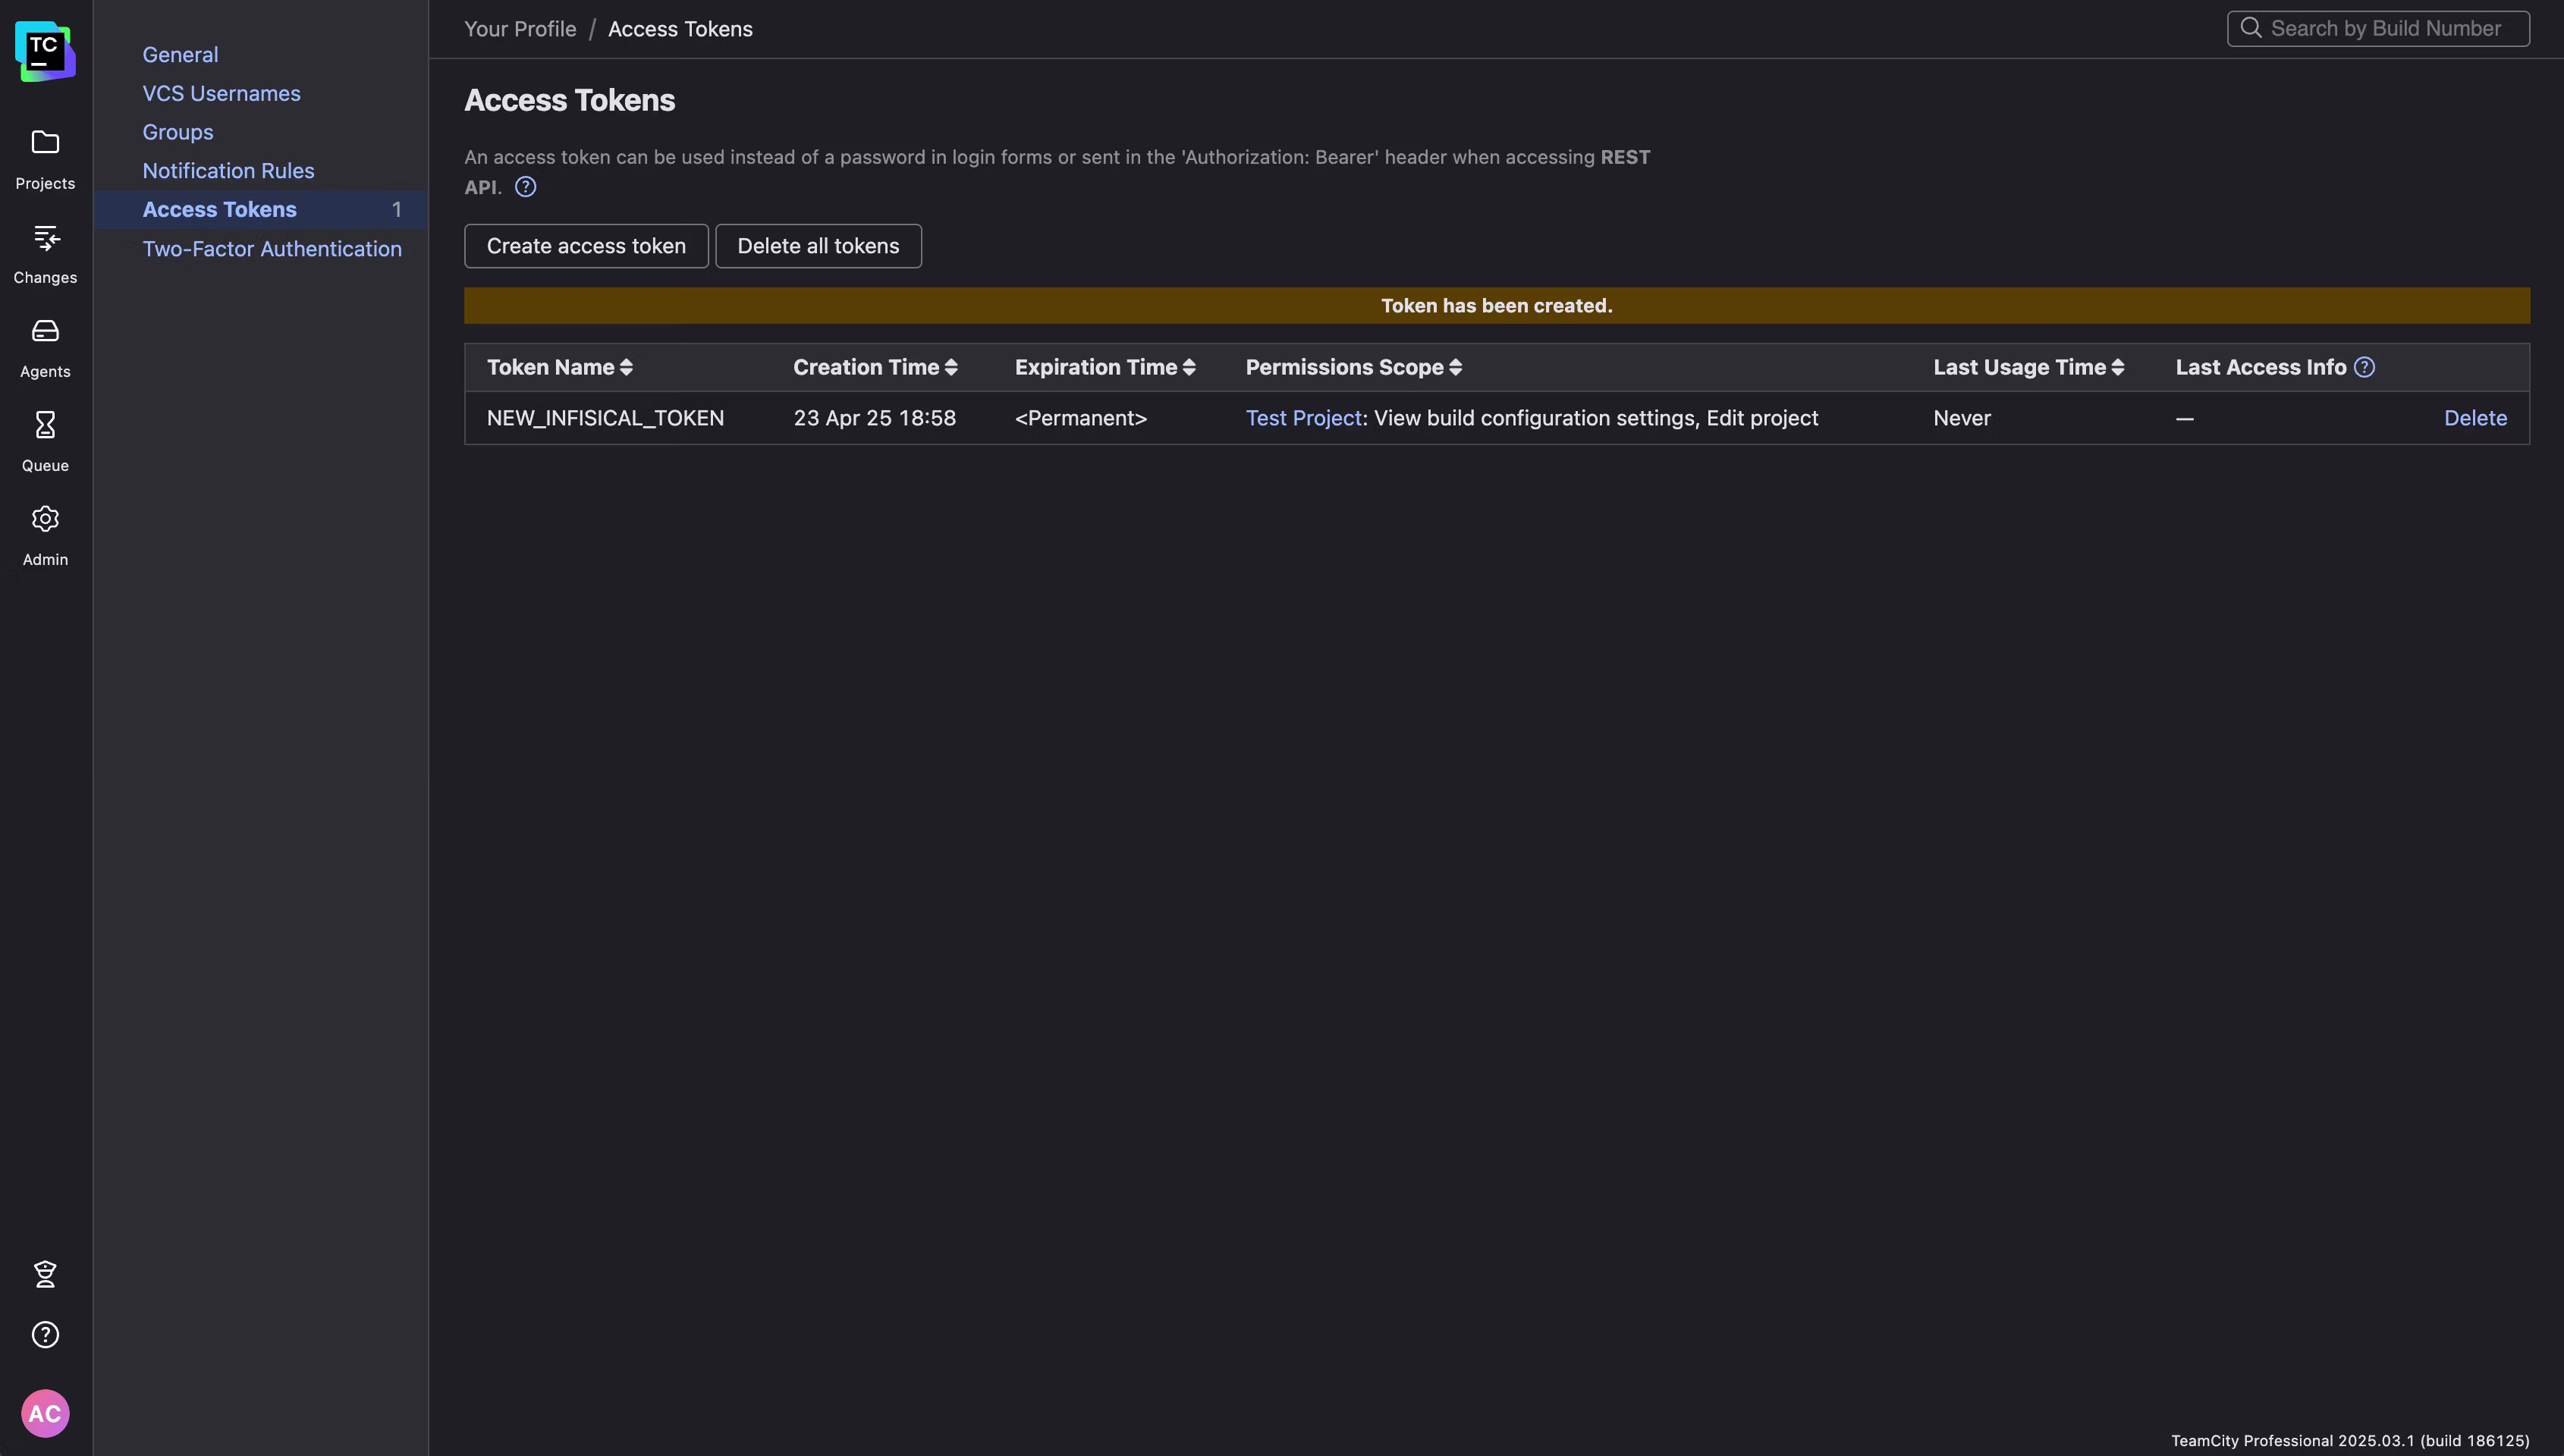Screen dimensions: 2564x1456
Task: Click the search magnifier icon
Action: (x=2250, y=28)
